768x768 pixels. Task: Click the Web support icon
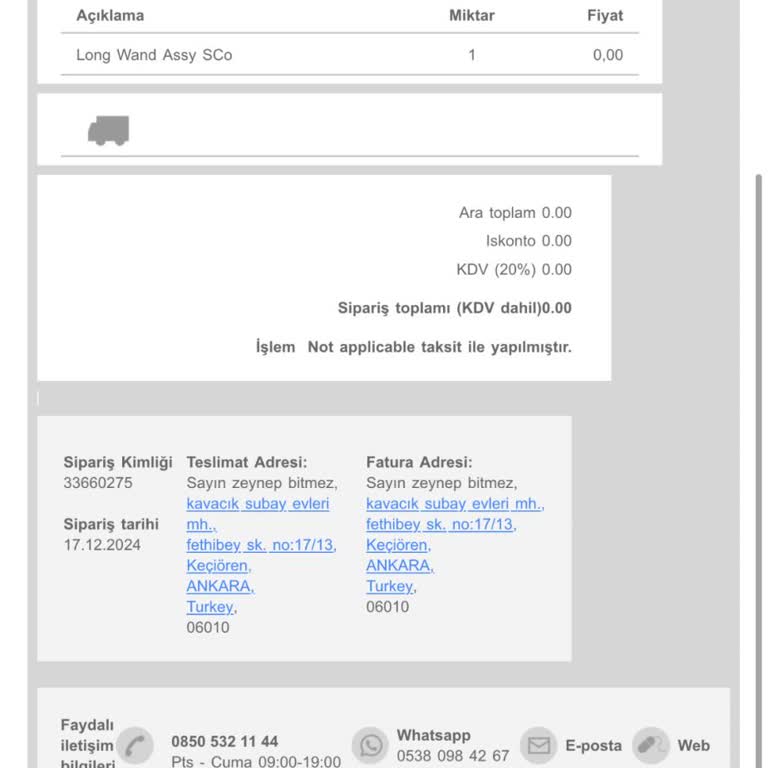(x=651, y=746)
